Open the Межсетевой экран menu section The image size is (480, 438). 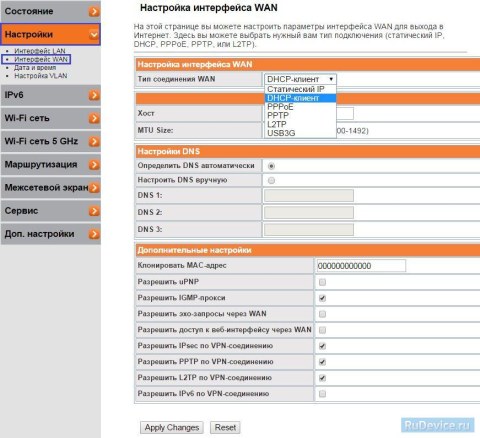tap(51, 188)
